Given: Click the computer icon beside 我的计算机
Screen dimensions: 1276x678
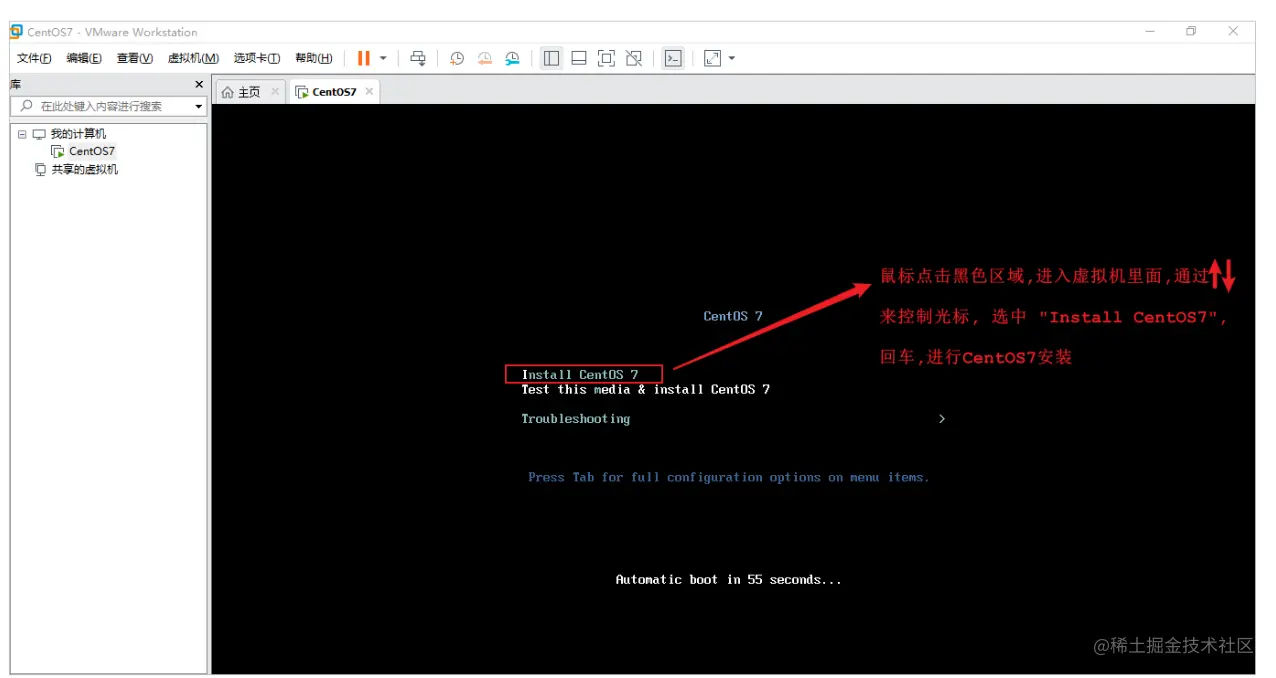Looking at the screenshot, I should 39,134.
